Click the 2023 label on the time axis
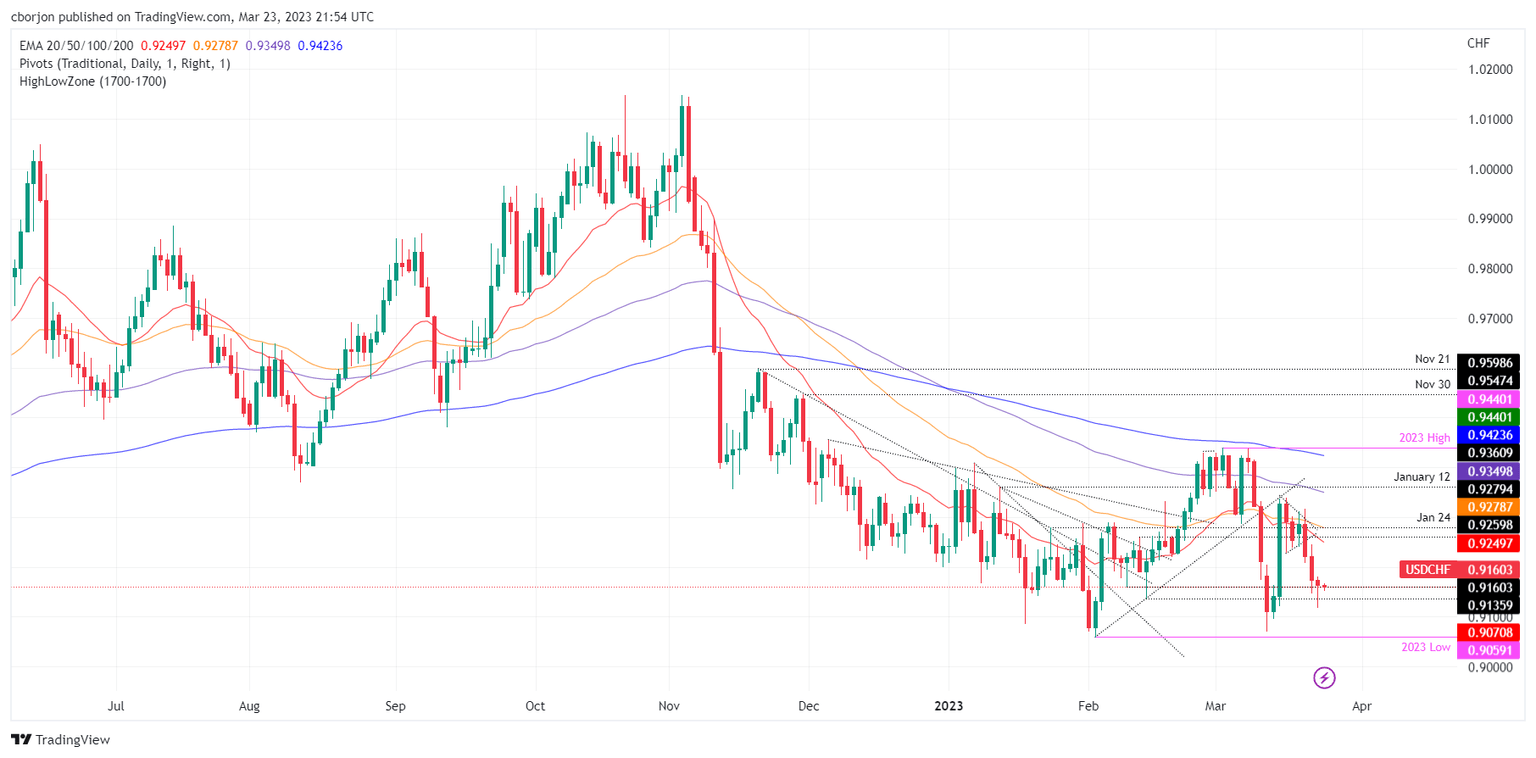This screenshot has height=758, width=1536. point(948,706)
